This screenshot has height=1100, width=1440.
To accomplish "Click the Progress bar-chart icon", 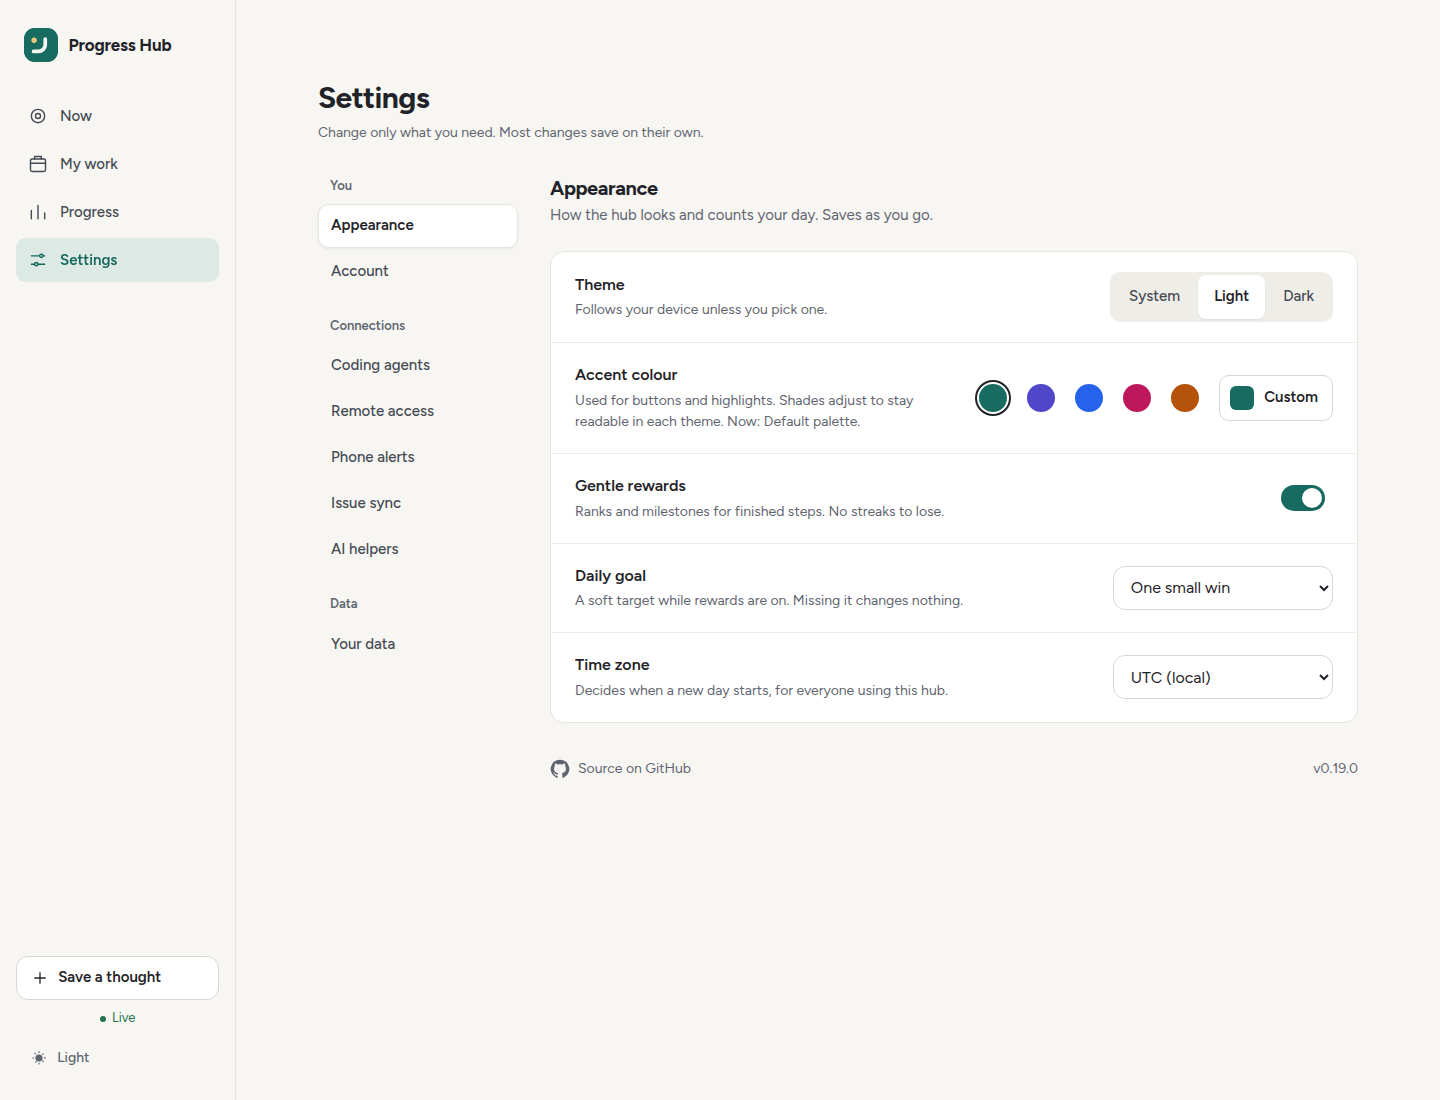I will pos(38,212).
